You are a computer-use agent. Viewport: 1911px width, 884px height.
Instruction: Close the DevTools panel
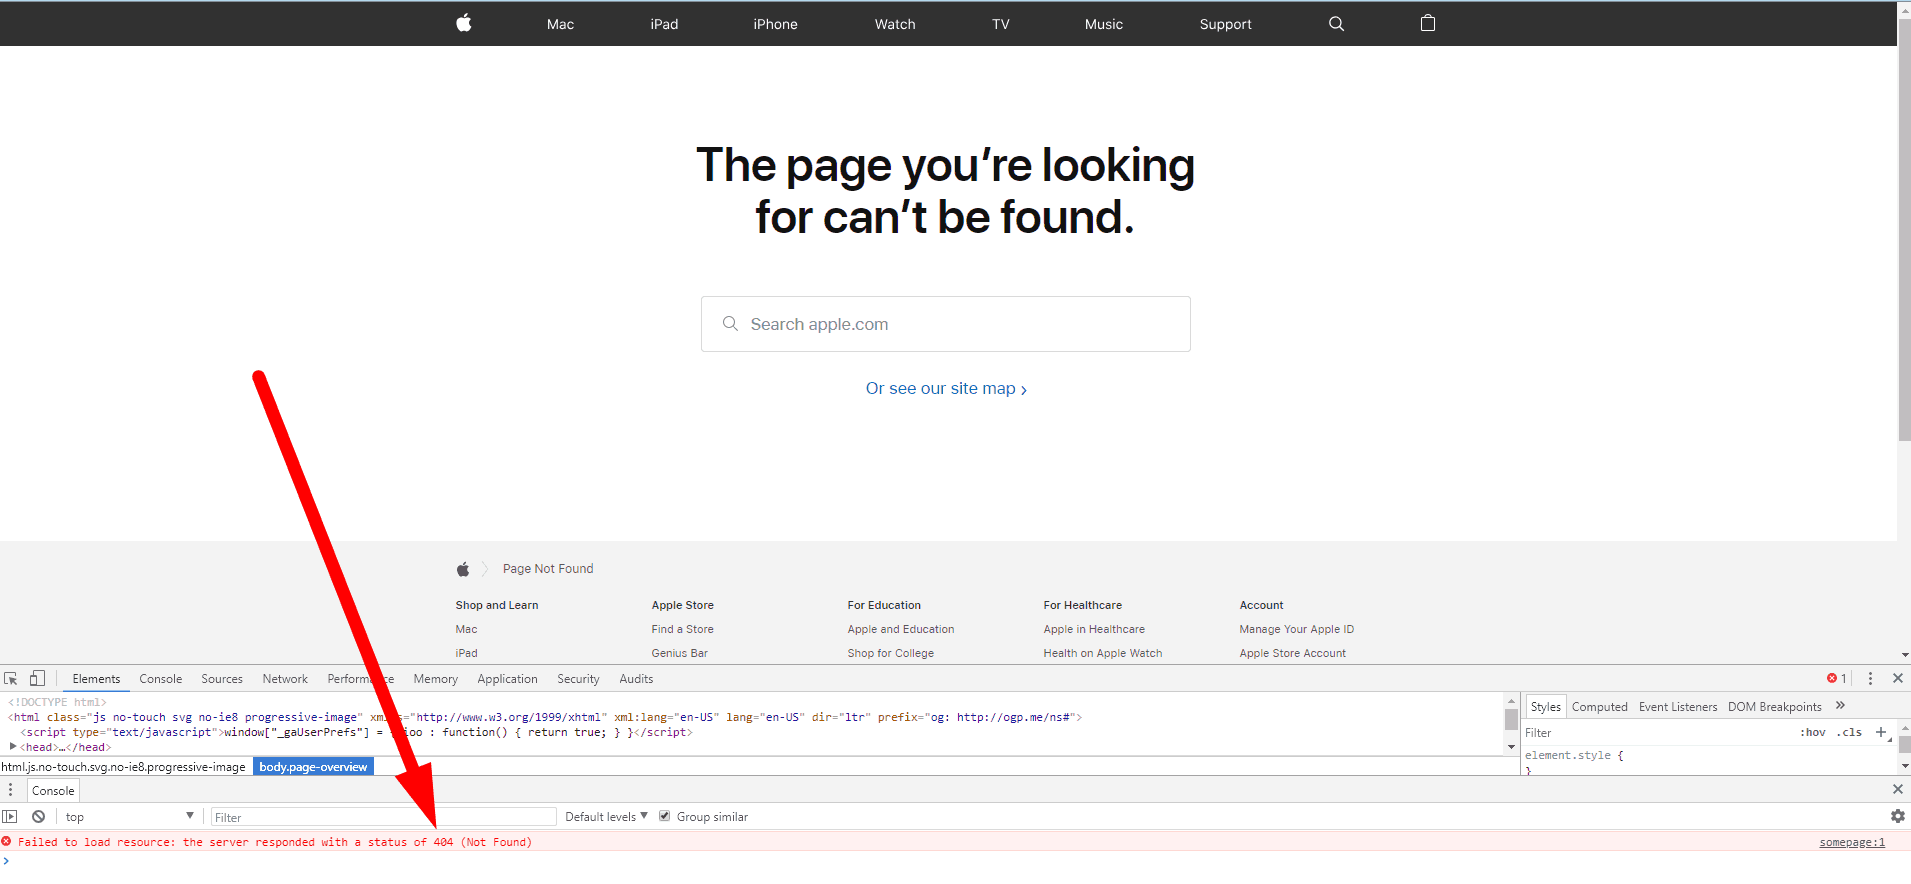[x=1898, y=678]
